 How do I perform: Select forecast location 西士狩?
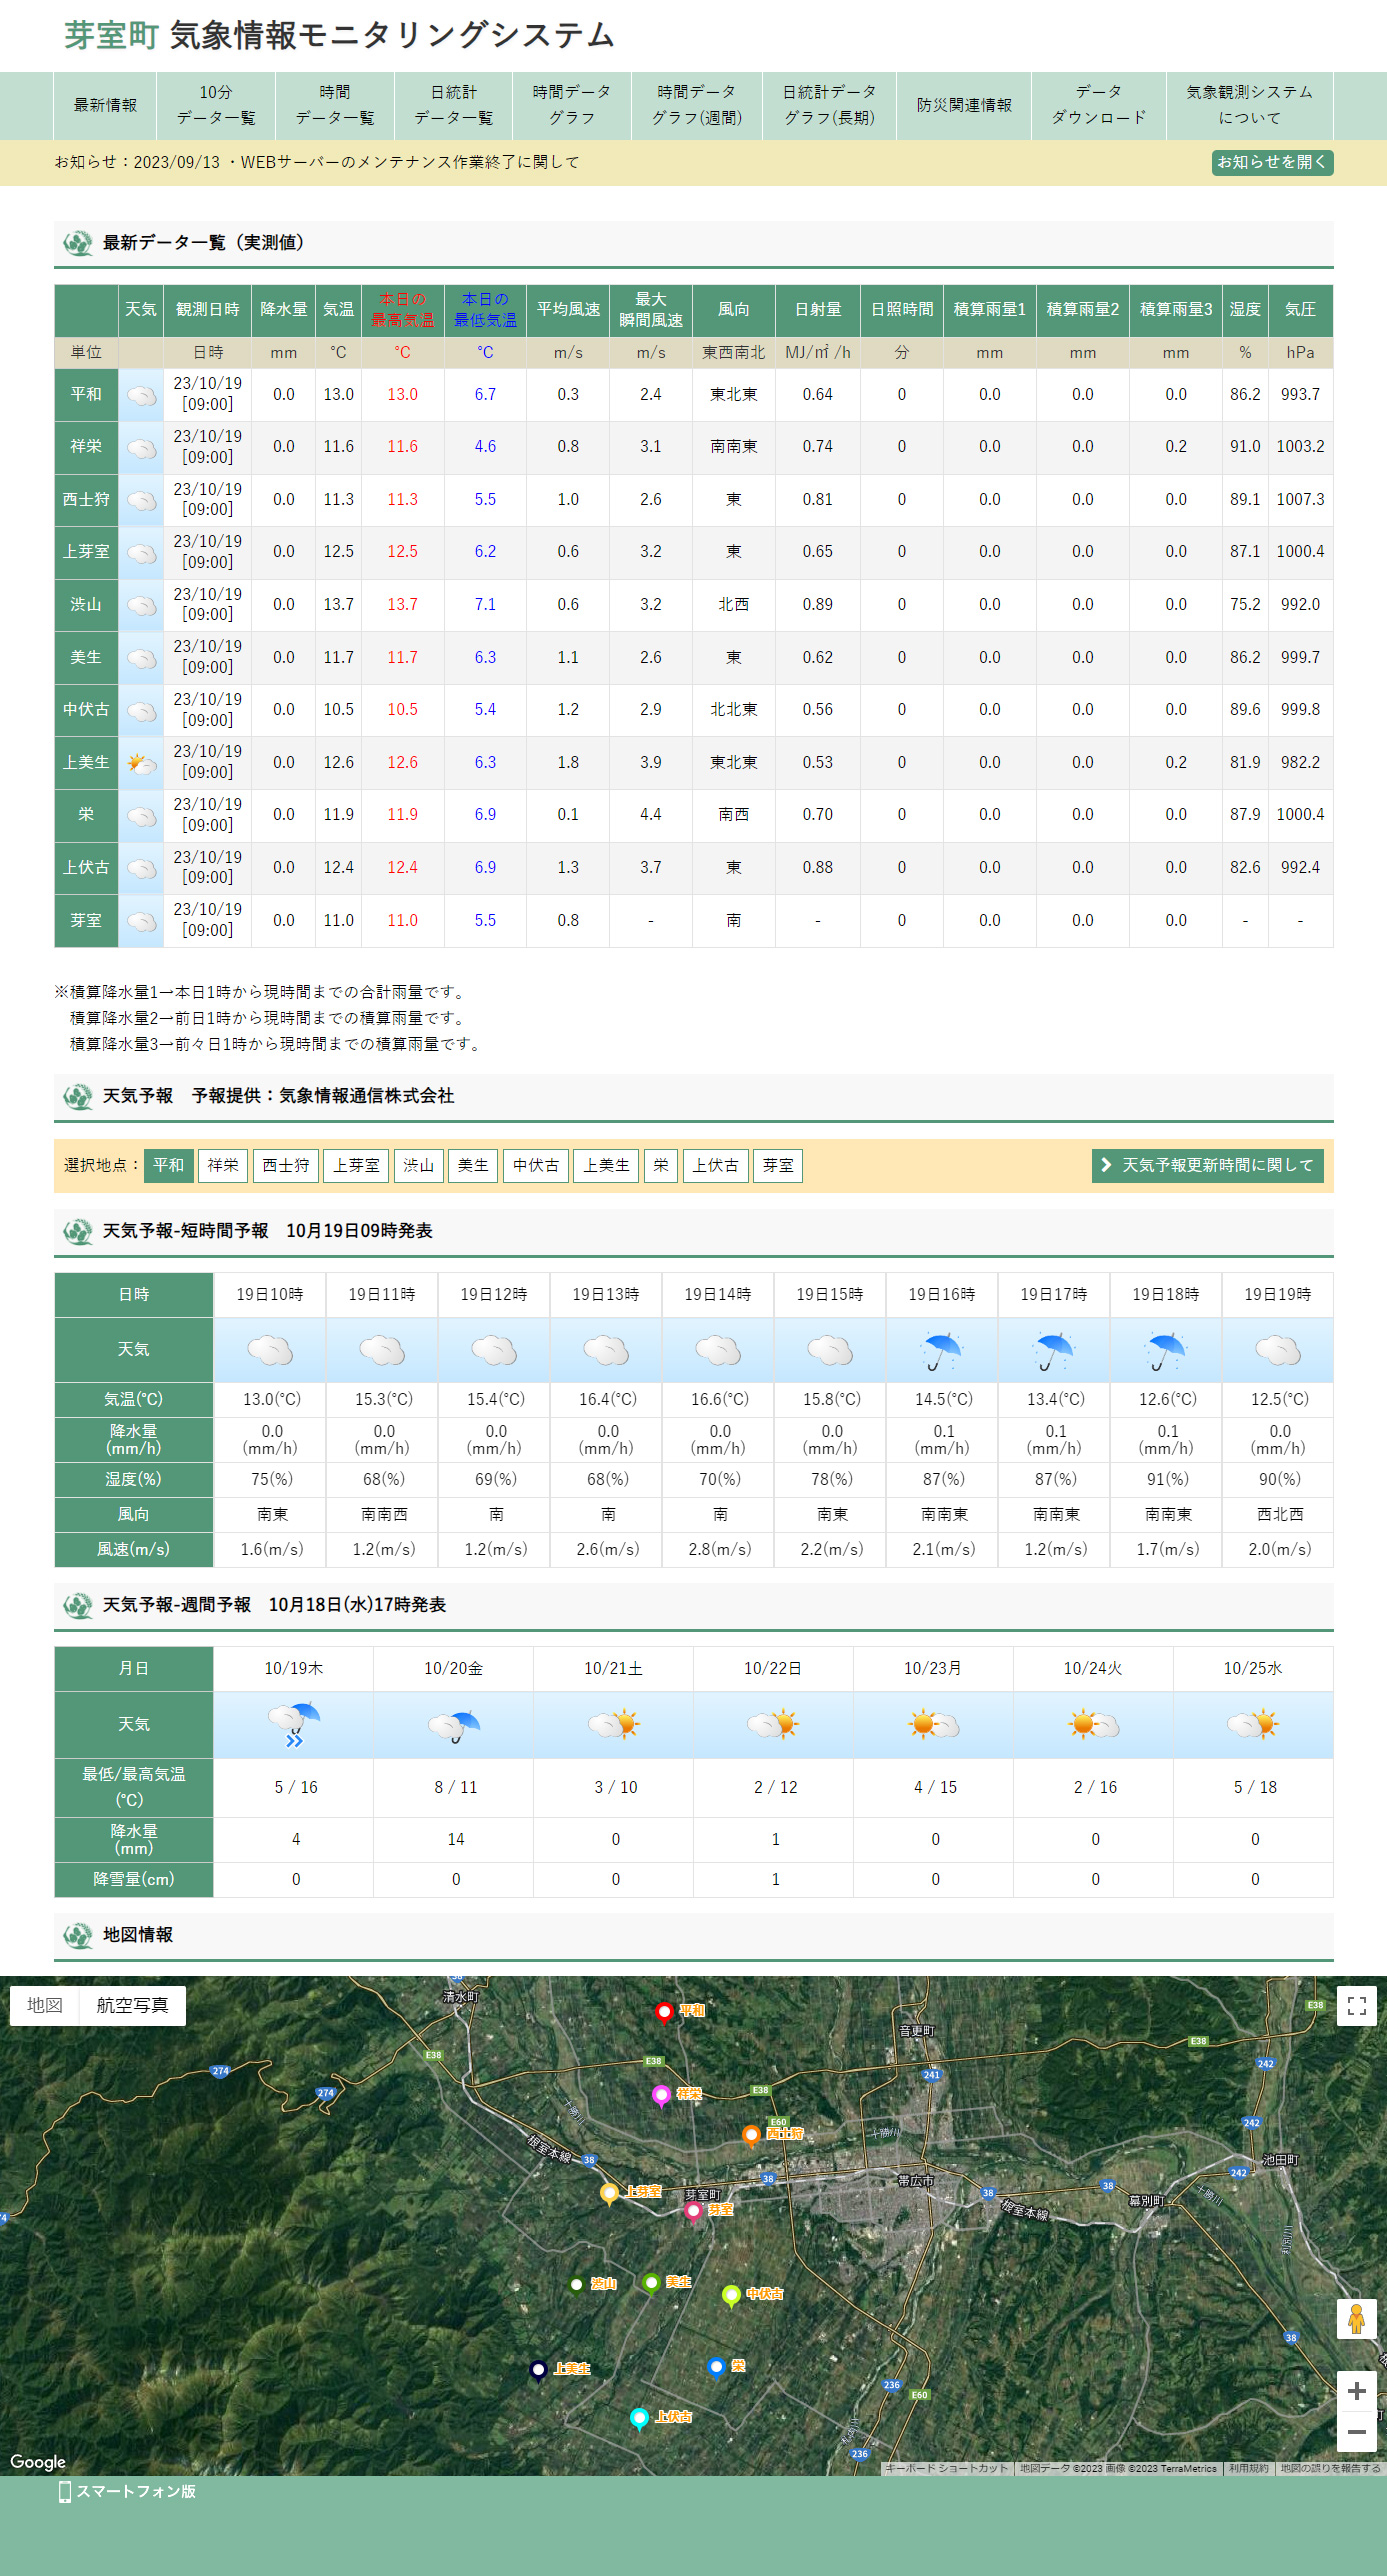[x=286, y=1166]
